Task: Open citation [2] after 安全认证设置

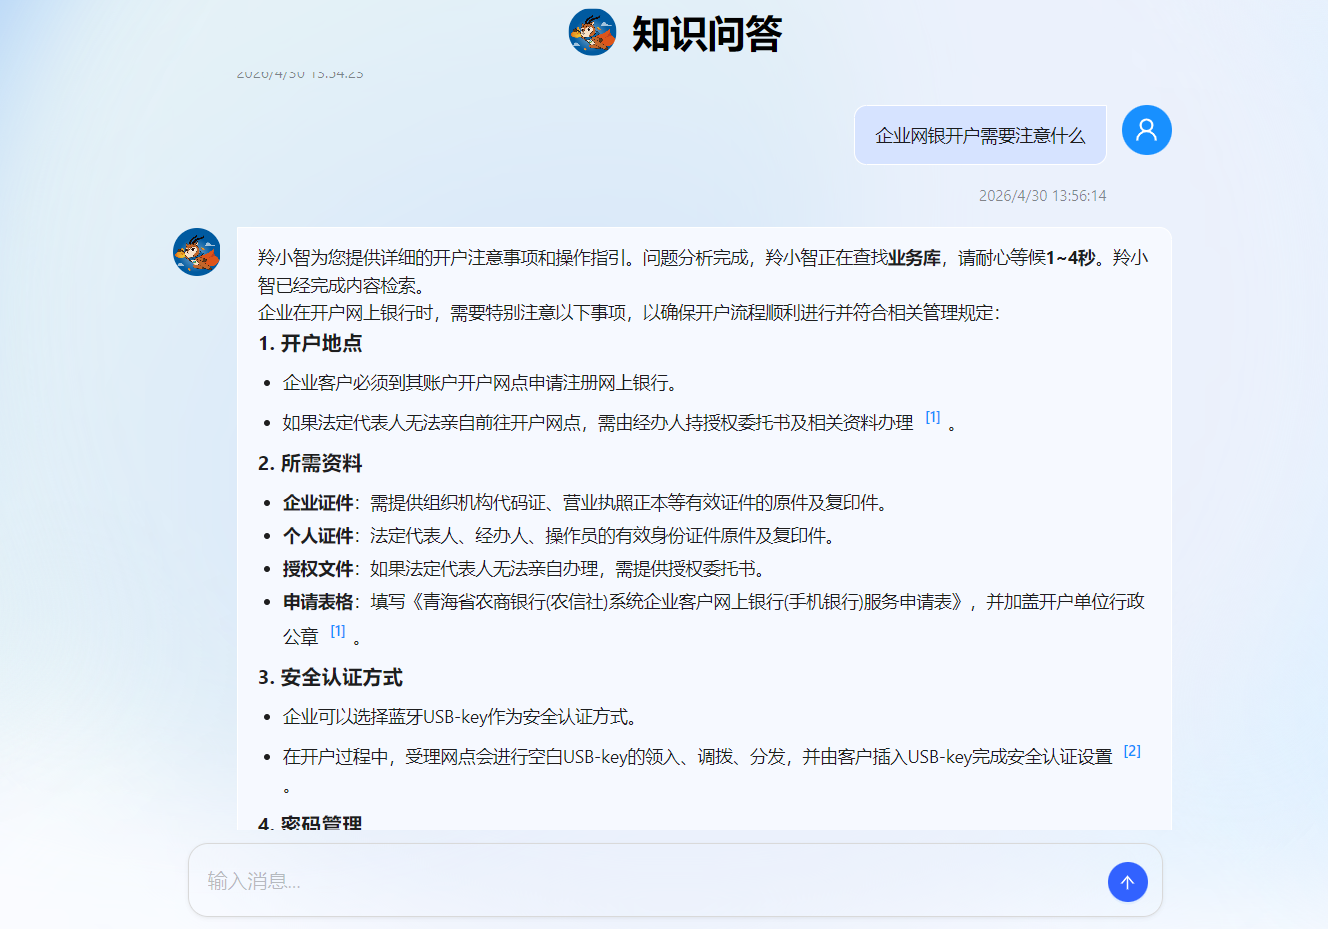Action: point(1132,751)
